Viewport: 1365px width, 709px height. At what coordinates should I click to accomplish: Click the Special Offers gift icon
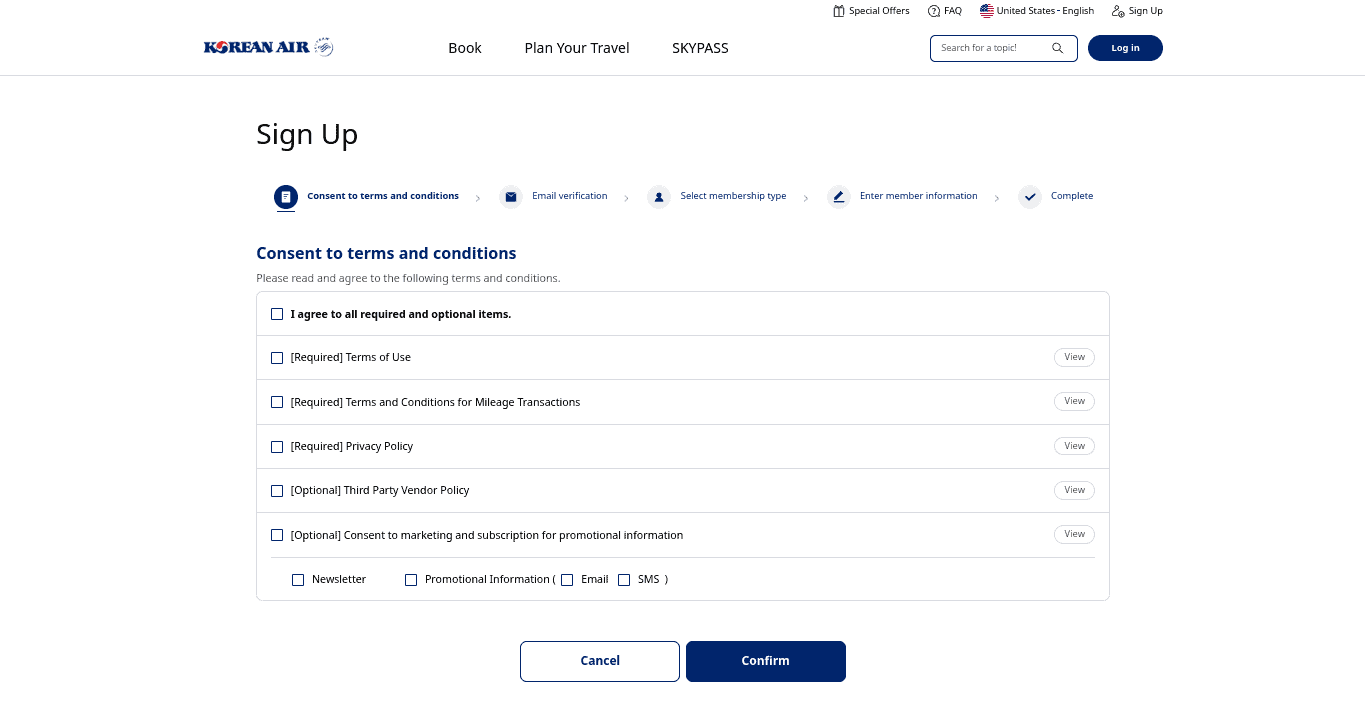point(839,11)
